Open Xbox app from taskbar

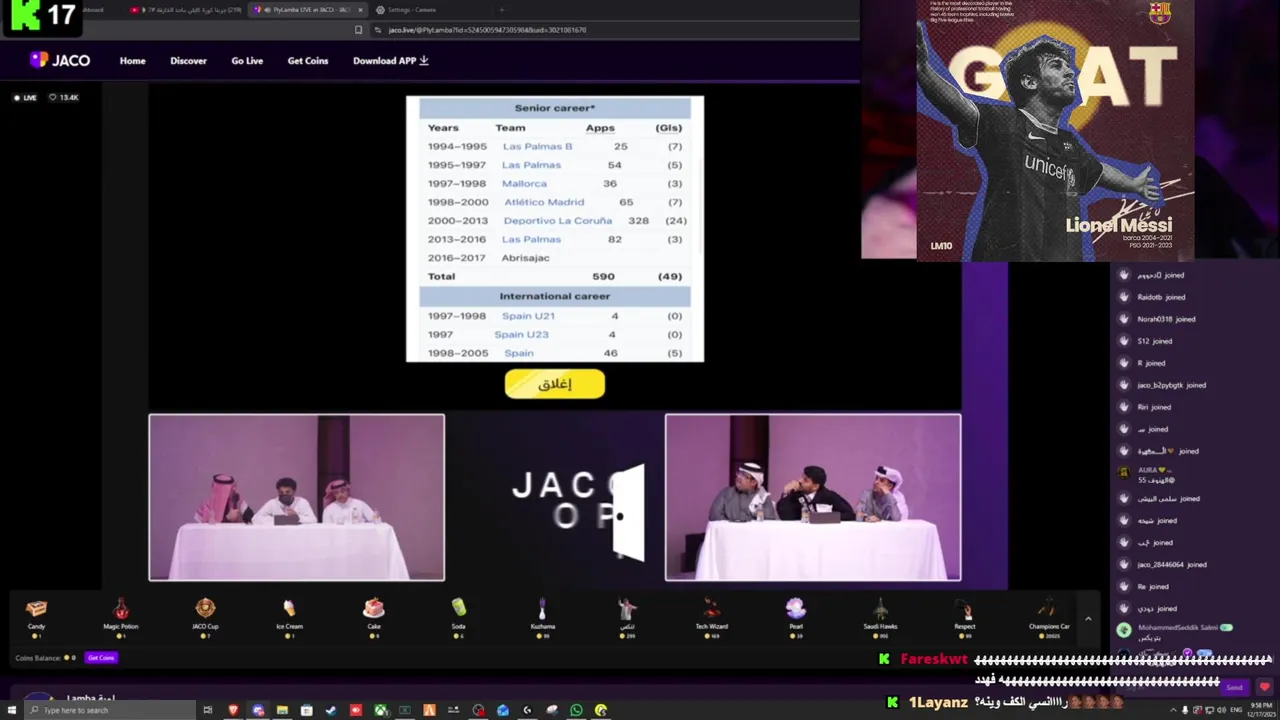380,710
